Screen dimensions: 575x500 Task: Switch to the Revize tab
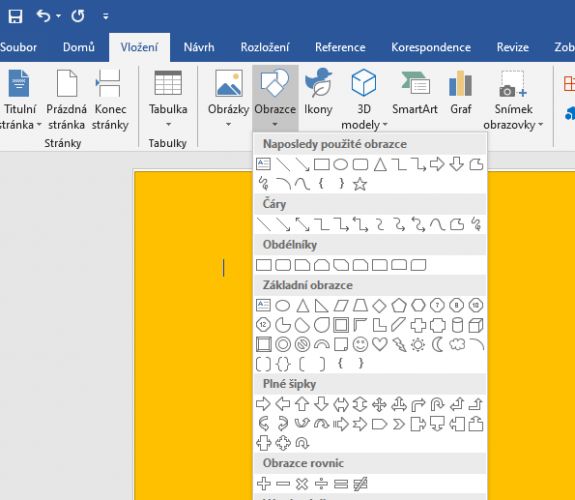click(x=513, y=47)
